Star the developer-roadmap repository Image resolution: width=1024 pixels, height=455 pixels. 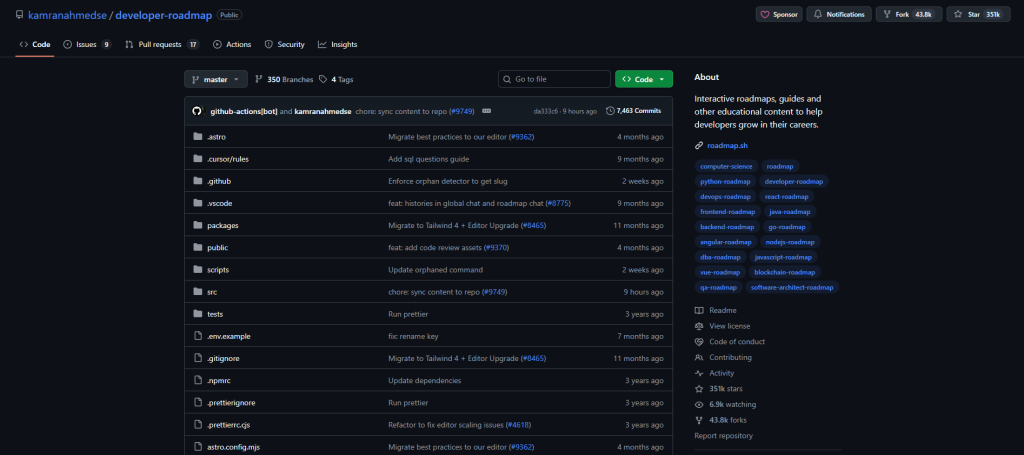tap(976, 14)
